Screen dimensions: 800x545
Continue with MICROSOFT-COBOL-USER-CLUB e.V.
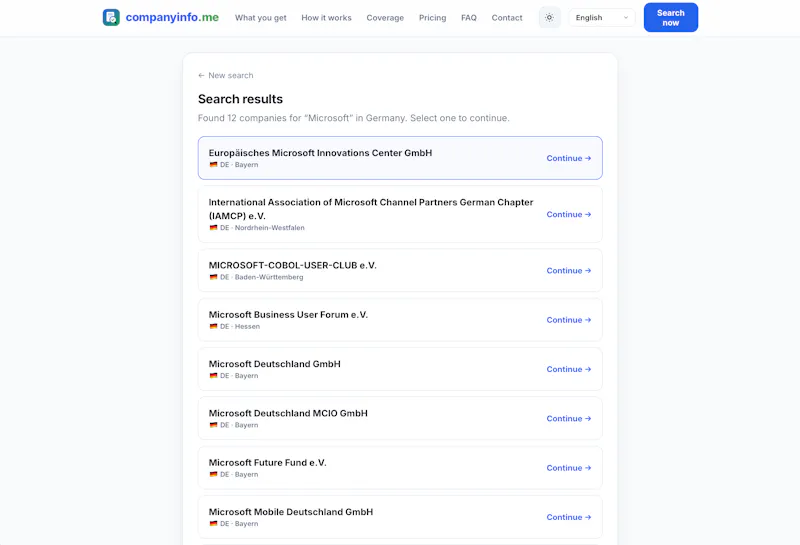pyautogui.click(x=568, y=270)
